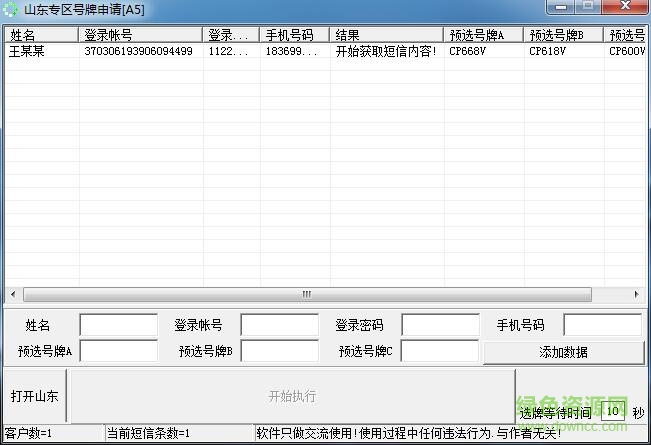Viewport: 651px width, 445px height.
Task: Focus the 预选号牌B input field
Action: (279, 351)
